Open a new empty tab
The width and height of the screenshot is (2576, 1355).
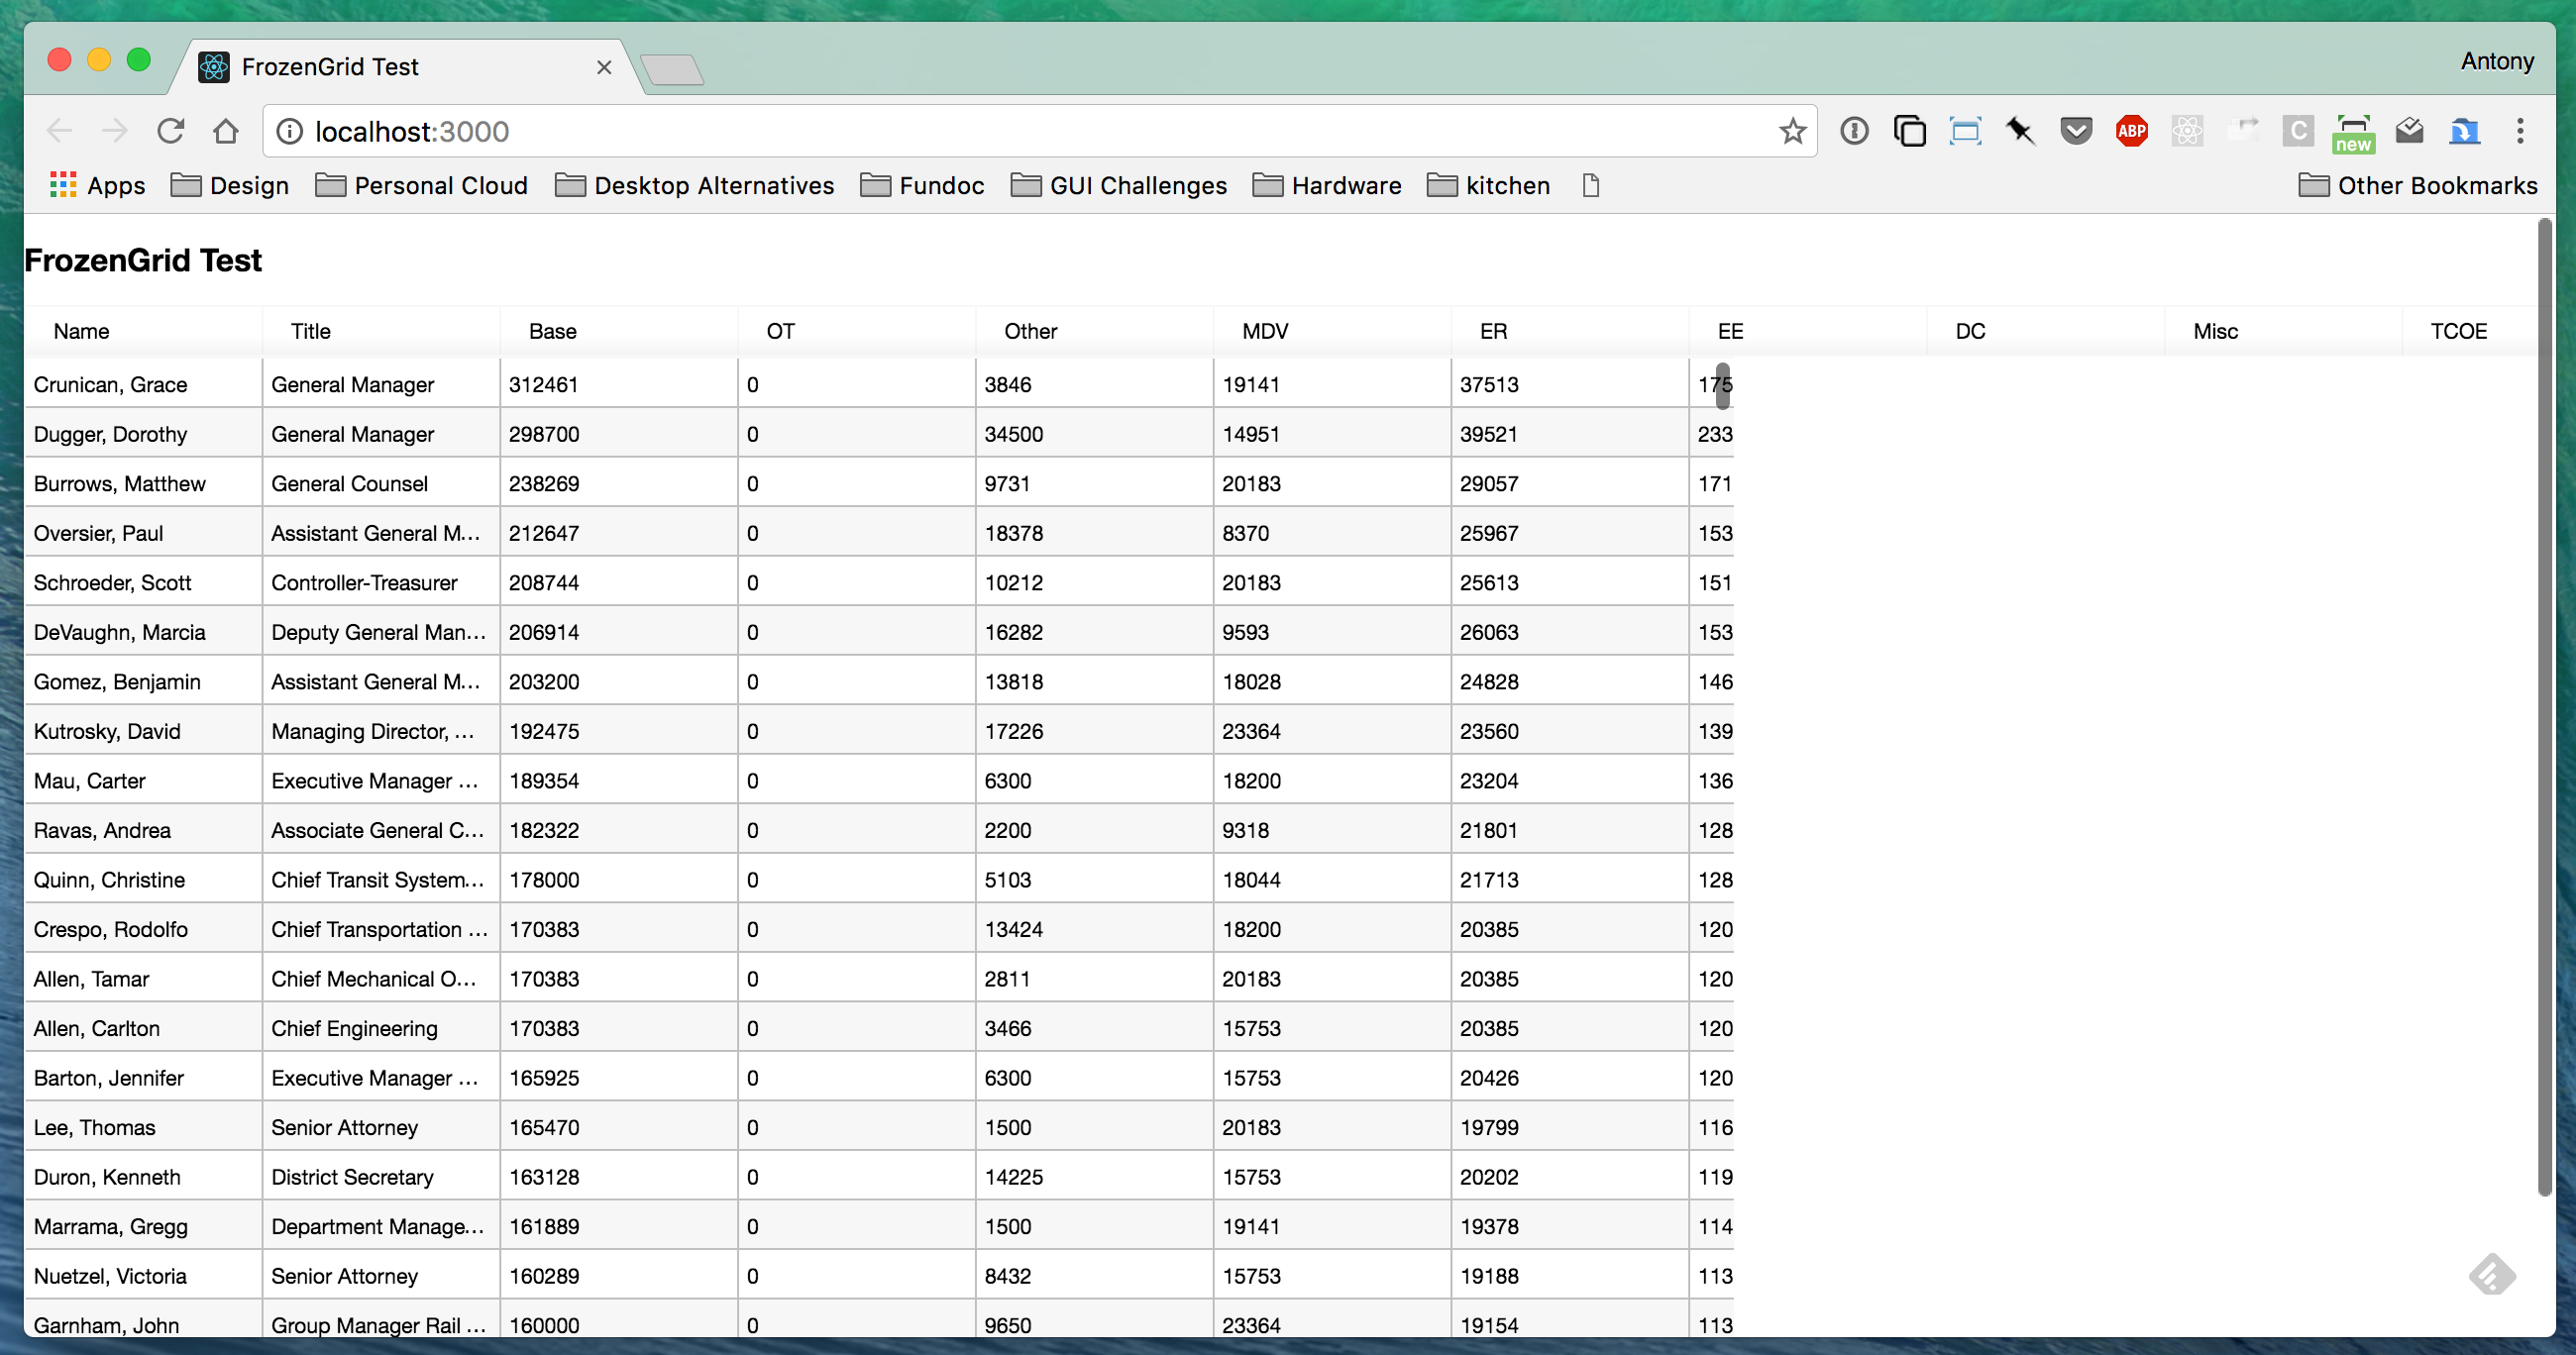(672, 69)
